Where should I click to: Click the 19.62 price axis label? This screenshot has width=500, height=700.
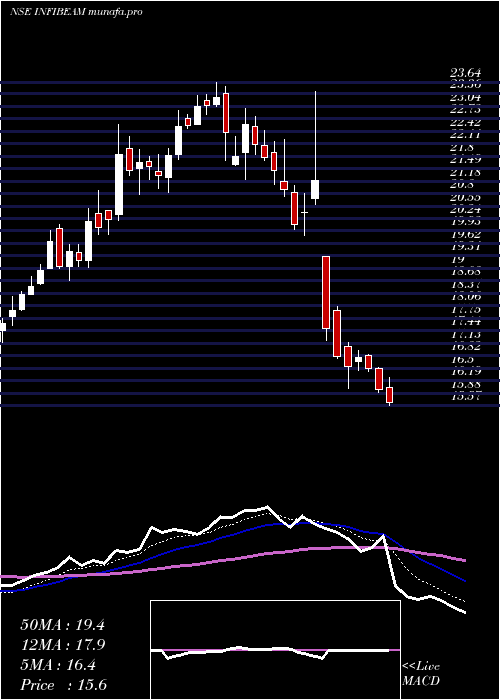tap(465, 235)
